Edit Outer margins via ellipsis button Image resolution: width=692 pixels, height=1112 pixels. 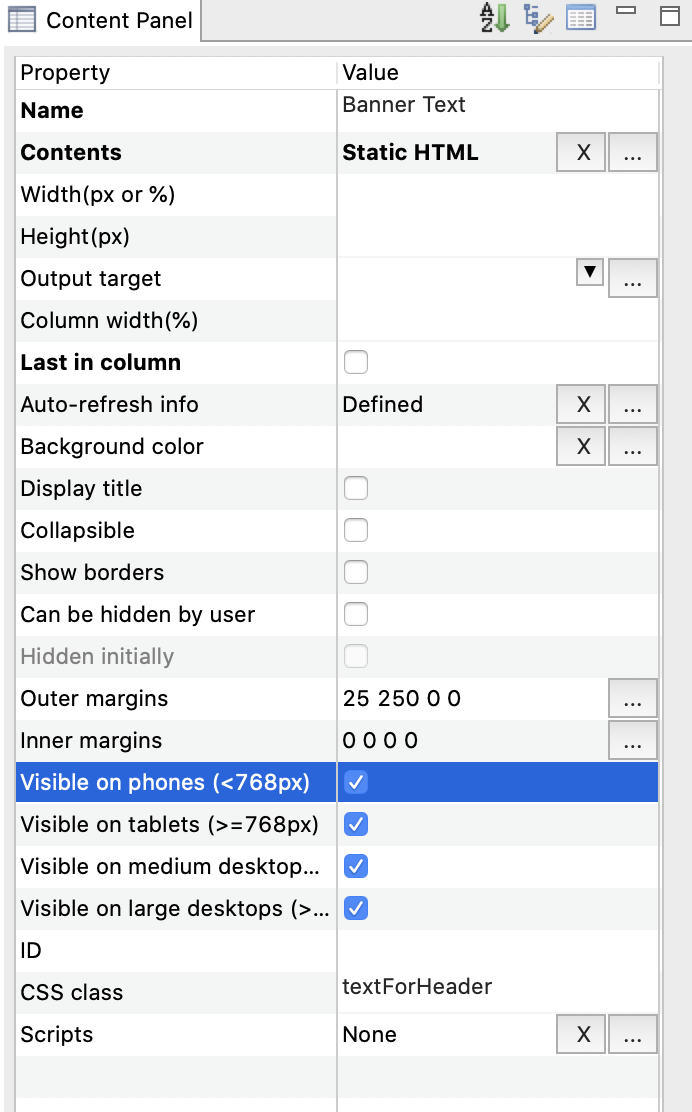point(633,699)
